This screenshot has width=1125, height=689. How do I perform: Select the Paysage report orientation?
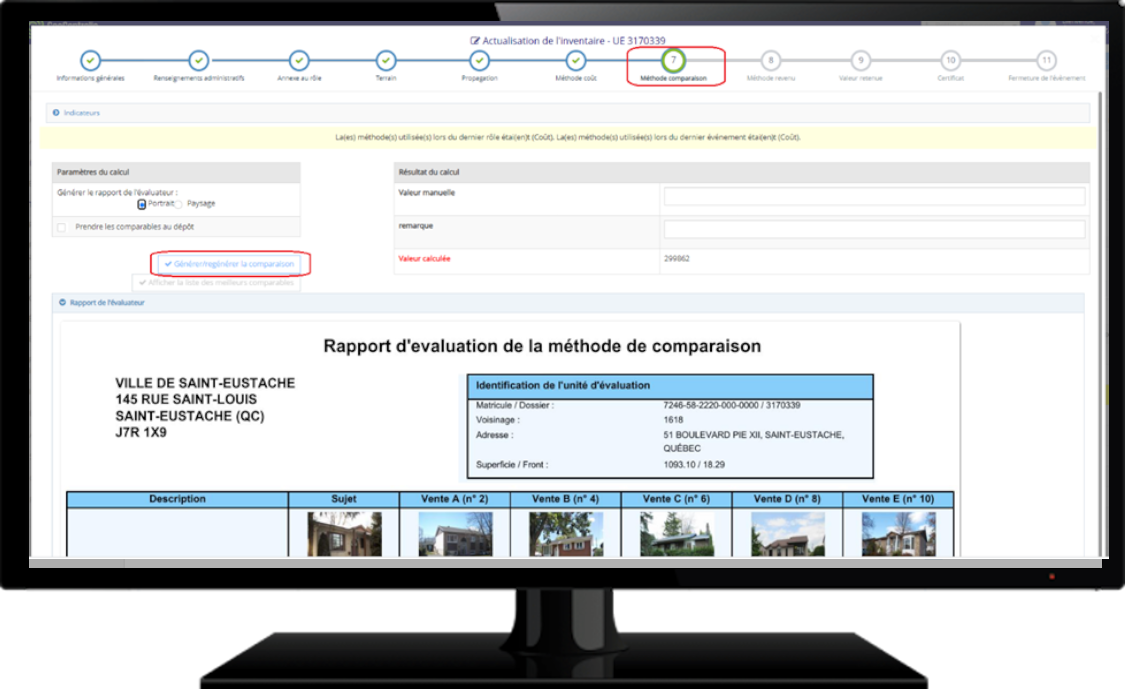pos(179,205)
